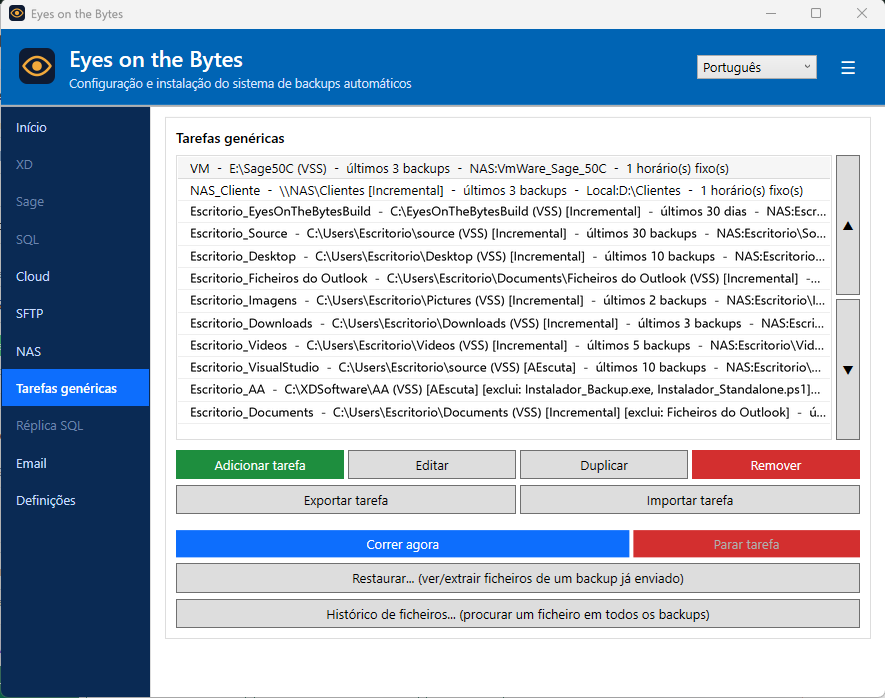Select Tarefas genéricas in sidebar
Viewport: 885px width, 698px height.
tap(75, 388)
